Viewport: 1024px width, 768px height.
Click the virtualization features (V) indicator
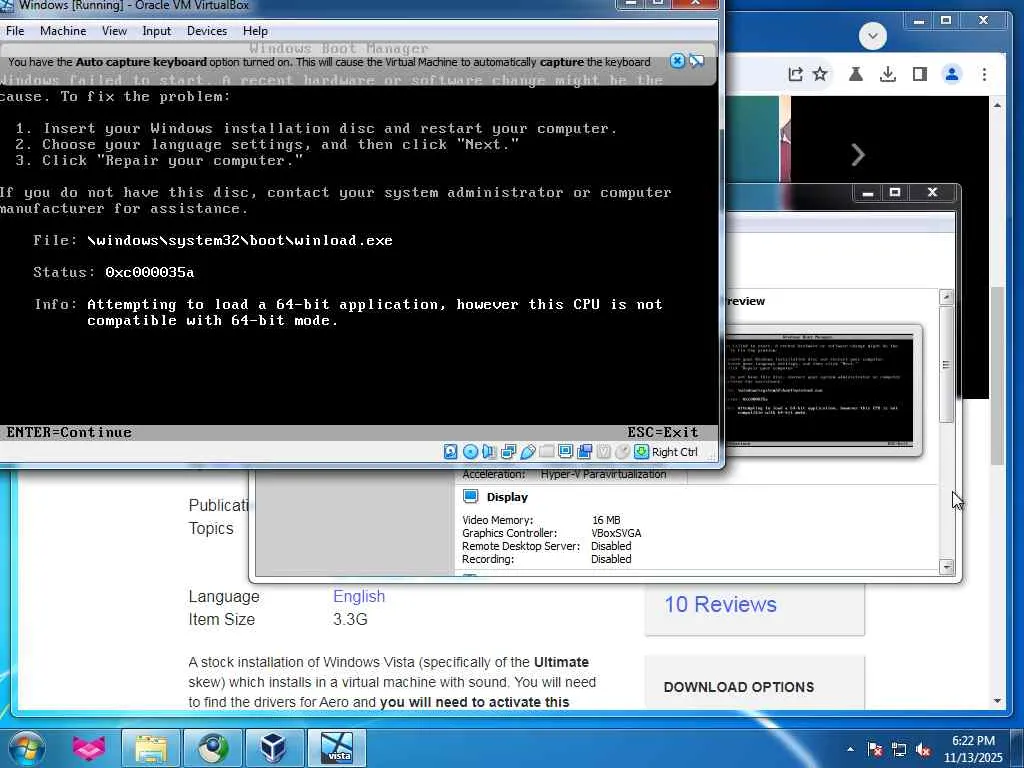coord(604,451)
